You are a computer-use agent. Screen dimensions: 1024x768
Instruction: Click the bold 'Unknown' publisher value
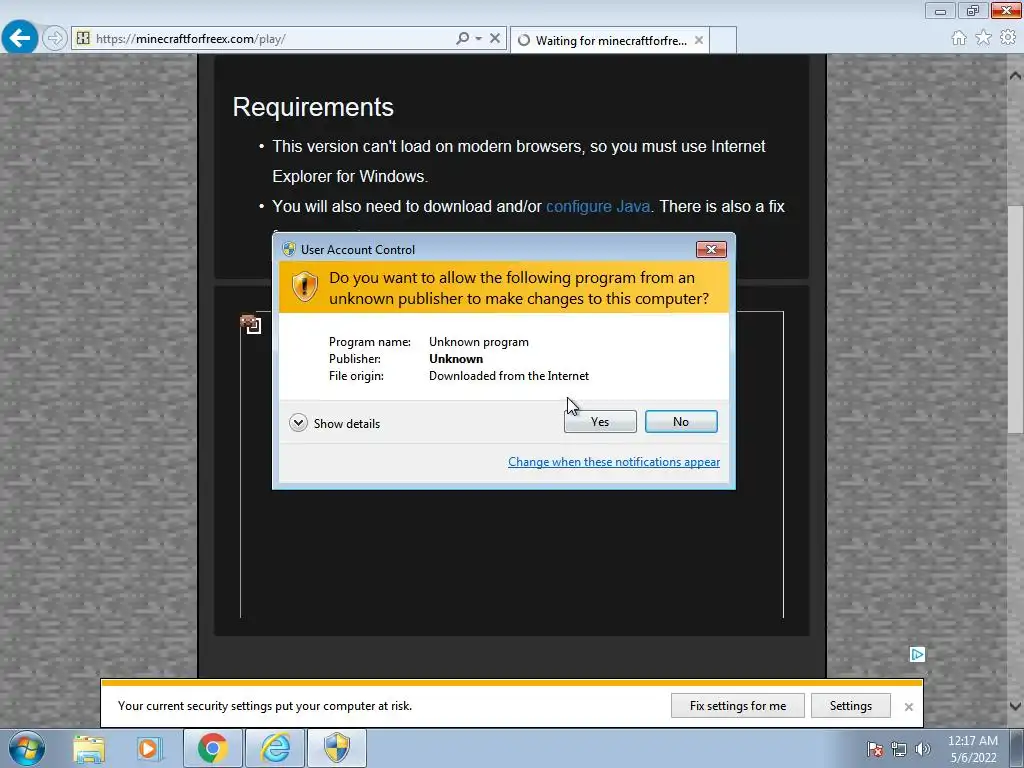pos(456,359)
